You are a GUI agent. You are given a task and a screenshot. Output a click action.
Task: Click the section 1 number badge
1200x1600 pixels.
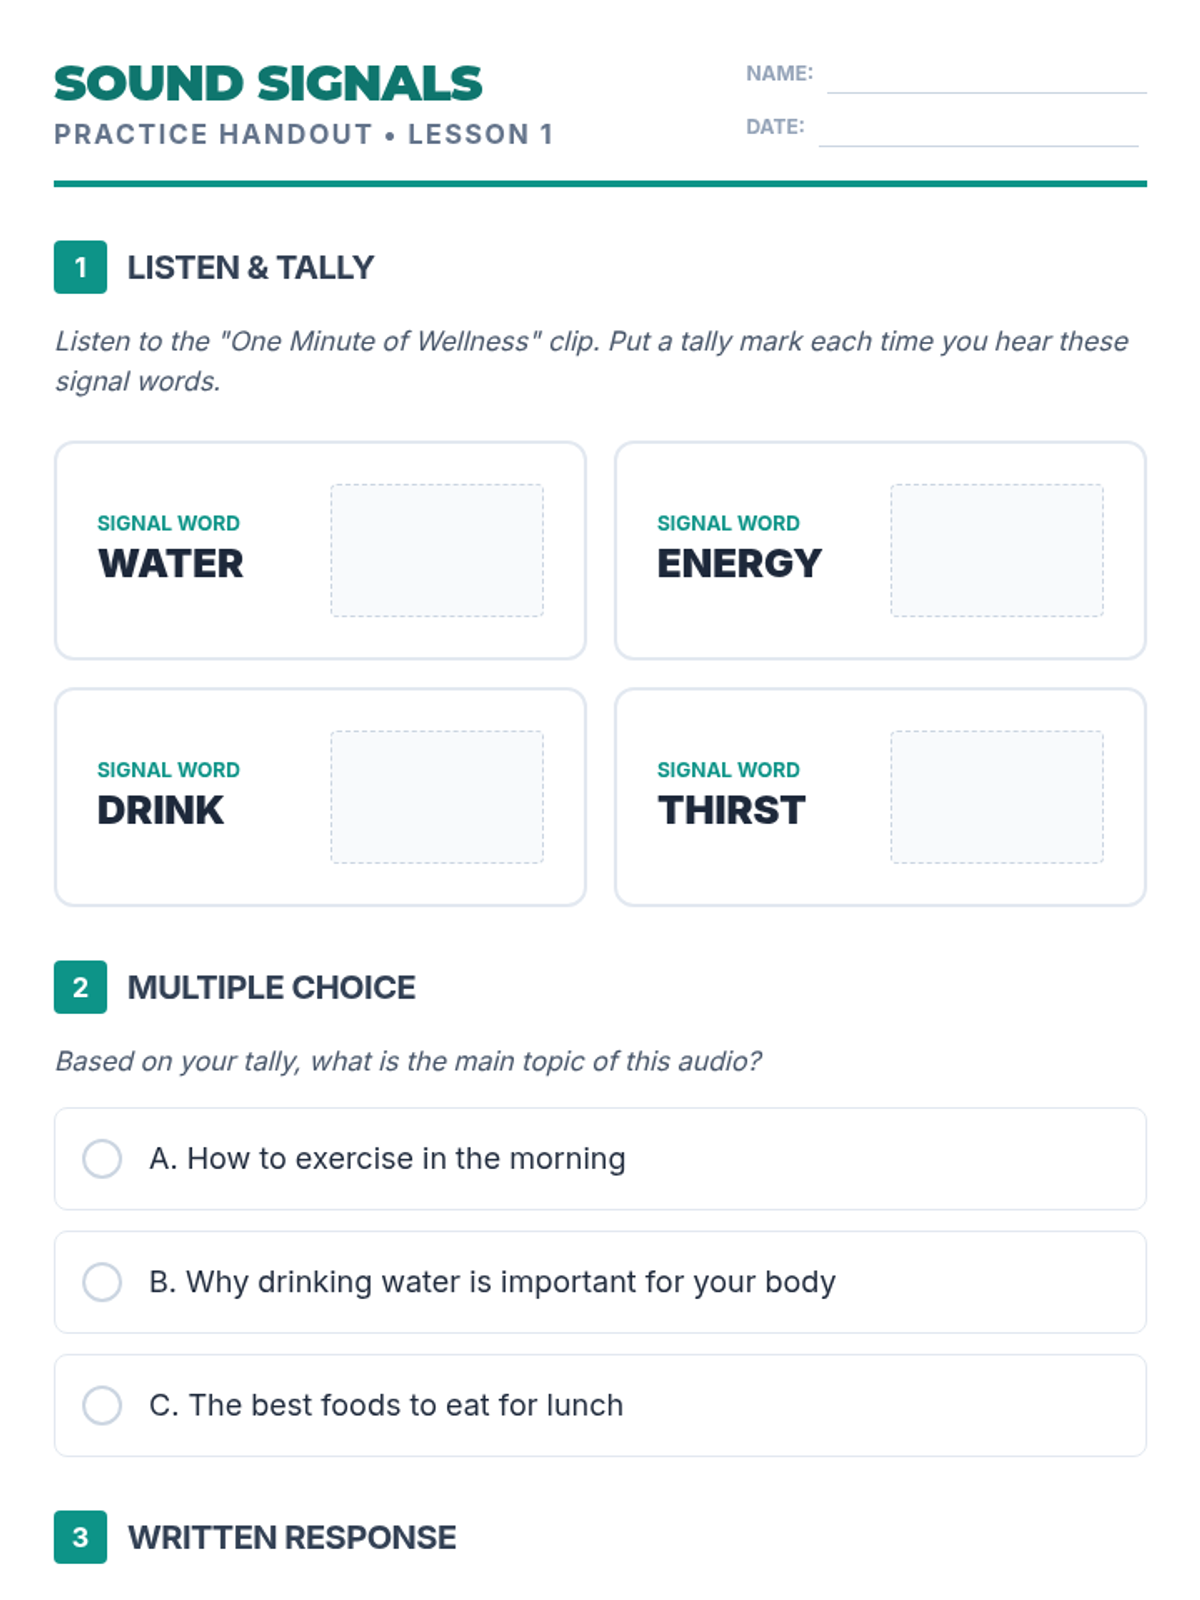pyautogui.click(x=80, y=267)
